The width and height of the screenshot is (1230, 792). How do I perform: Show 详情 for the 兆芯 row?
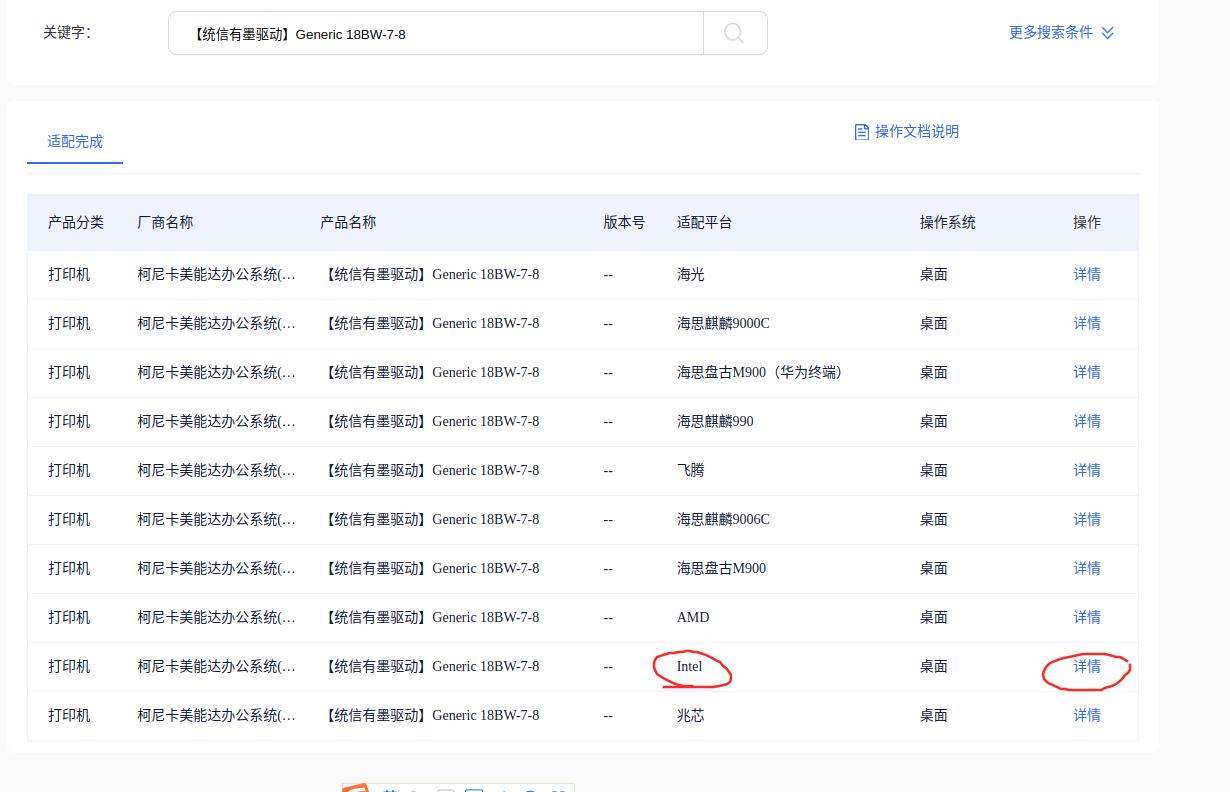(1087, 715)
